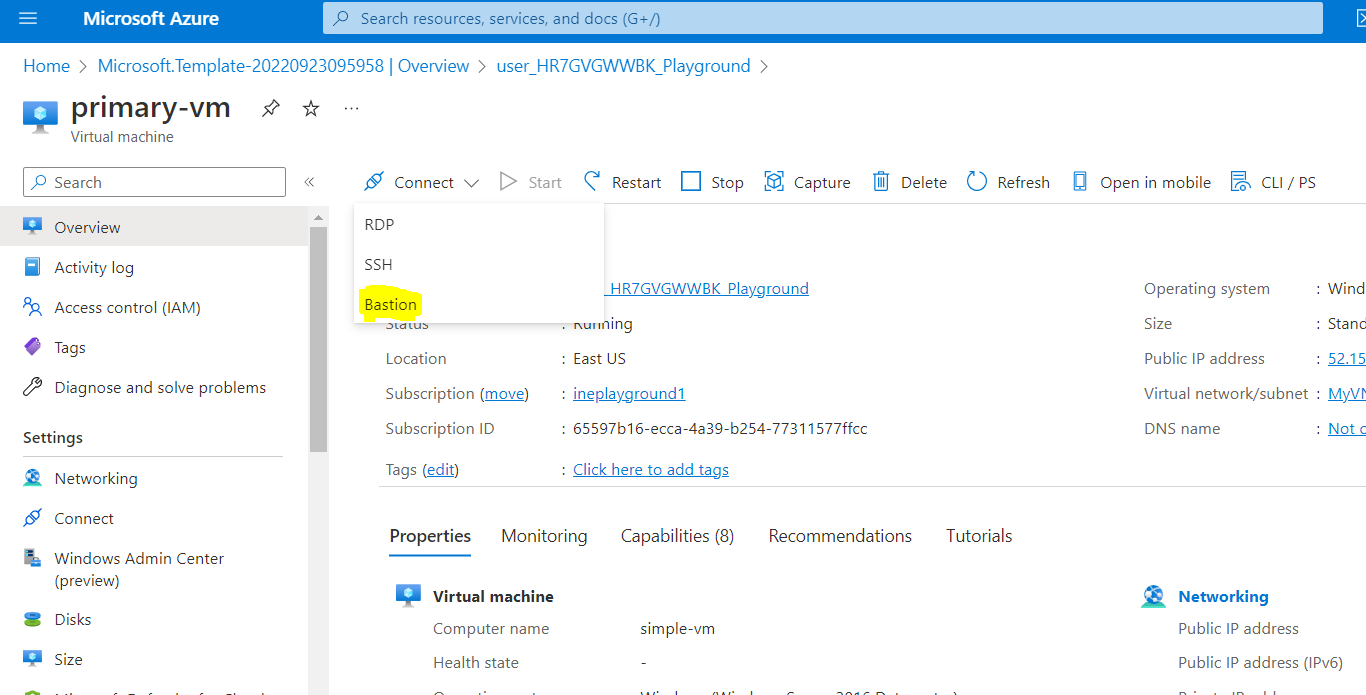Choose RDP connection option
Viewport: 1366px width, 695px height.
380,224
